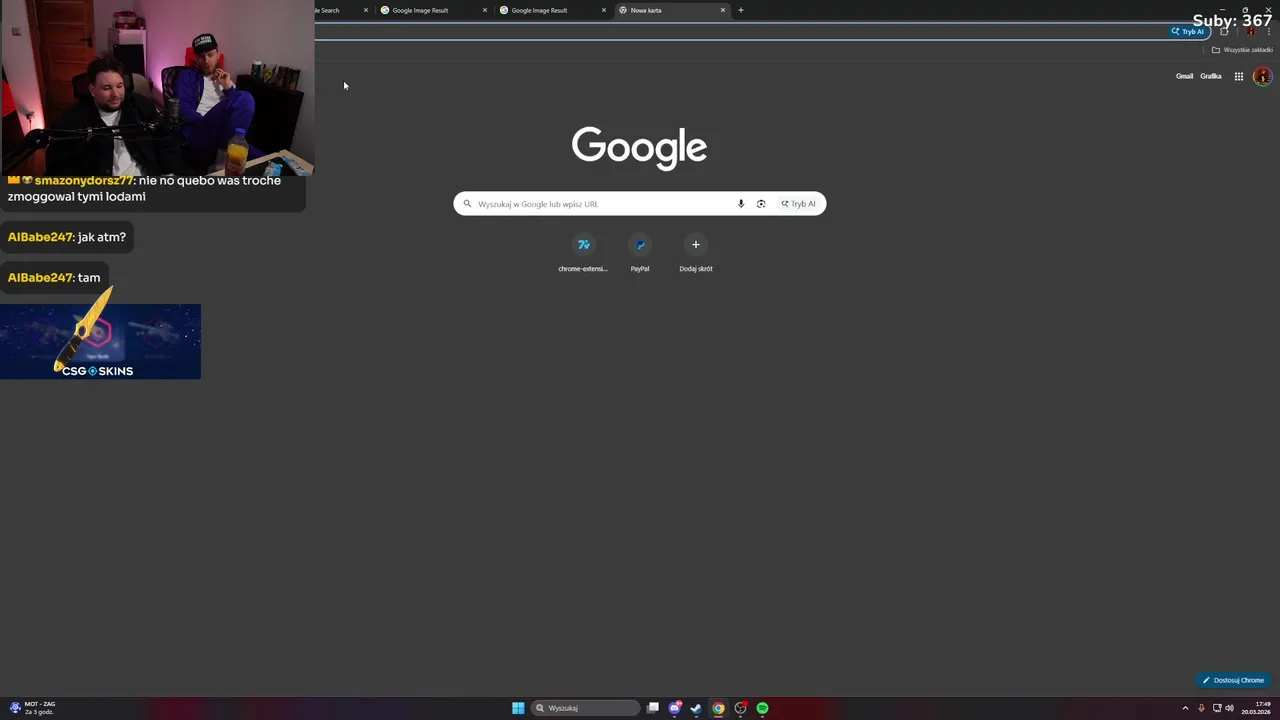Open Task View on the taskbar
The width and height of the screenshot is (1280, 720).
[653, 708]
